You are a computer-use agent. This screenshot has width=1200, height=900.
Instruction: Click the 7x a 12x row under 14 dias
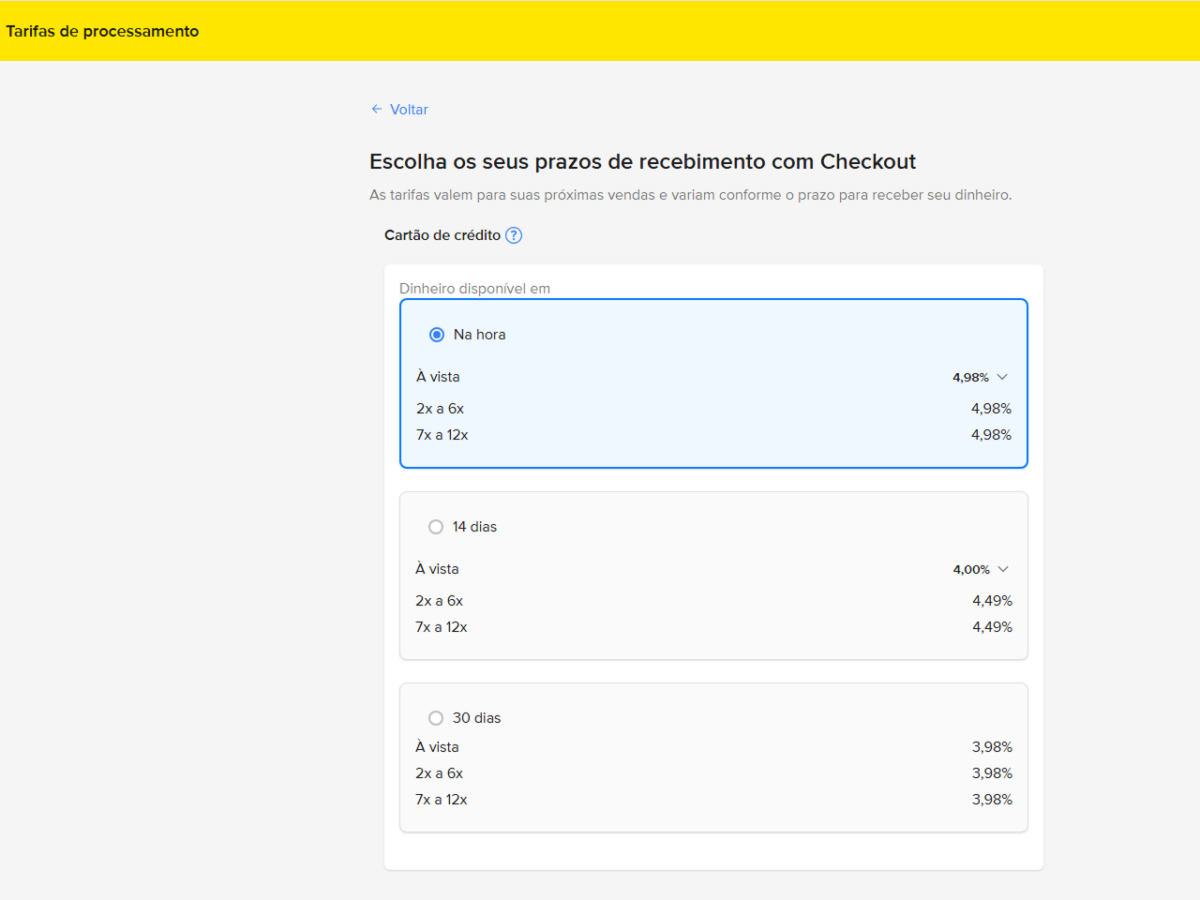441,627
